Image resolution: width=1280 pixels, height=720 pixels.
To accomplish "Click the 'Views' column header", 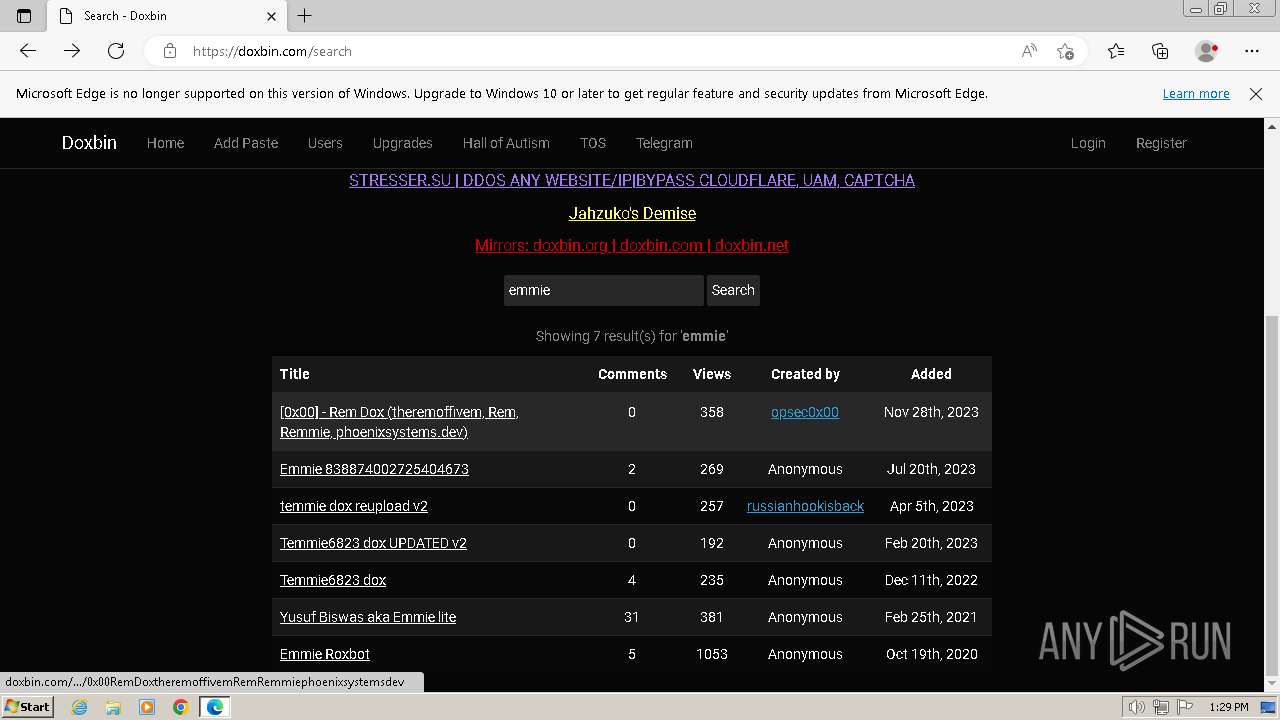I will [712, 374].
